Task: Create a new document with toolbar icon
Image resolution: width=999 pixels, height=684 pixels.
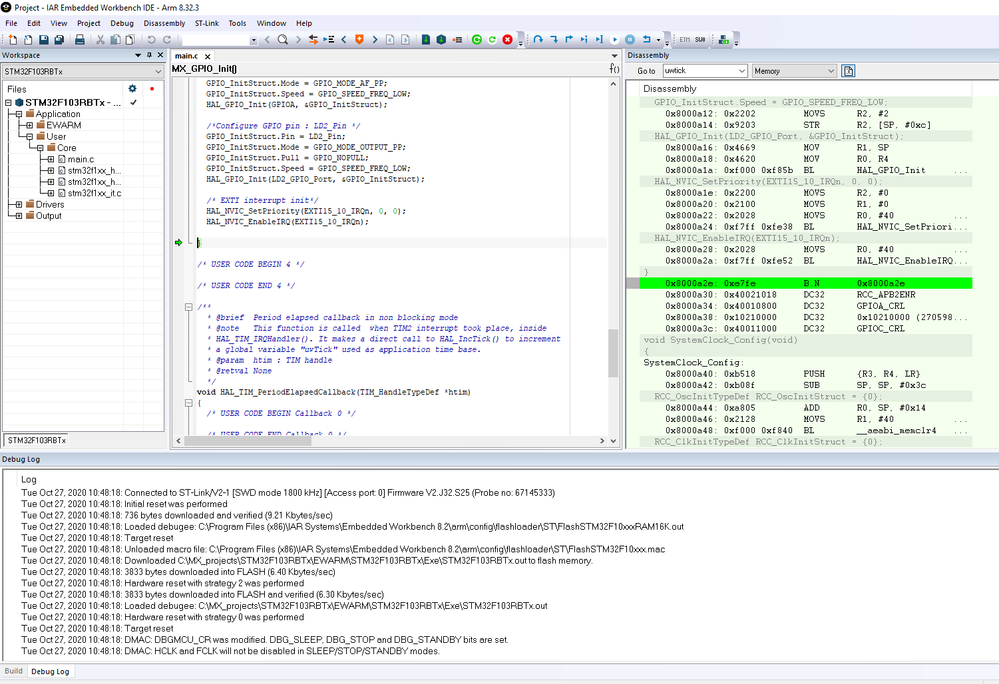Action: [13, 39]
